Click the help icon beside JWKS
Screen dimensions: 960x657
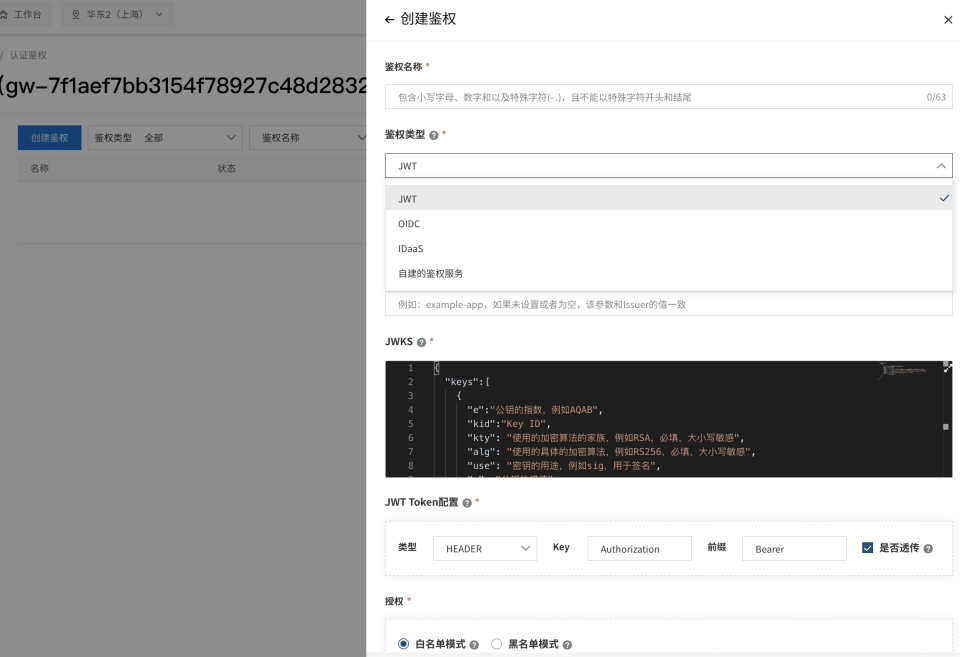point(421,342)
